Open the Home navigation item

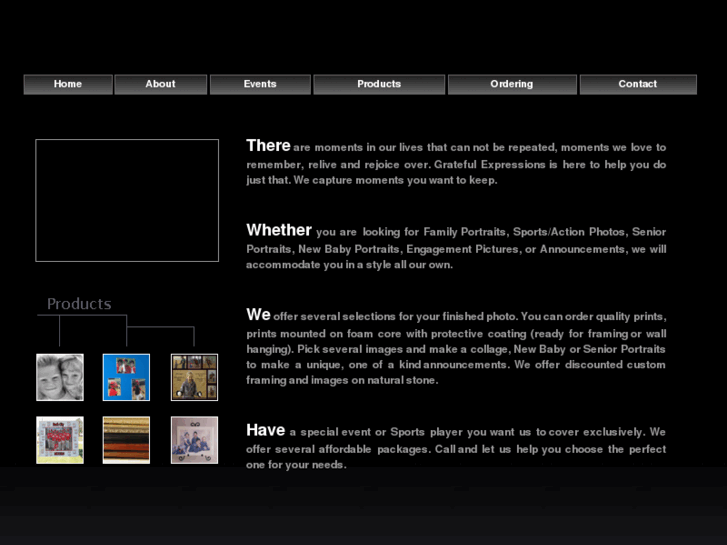coord(68,84)
